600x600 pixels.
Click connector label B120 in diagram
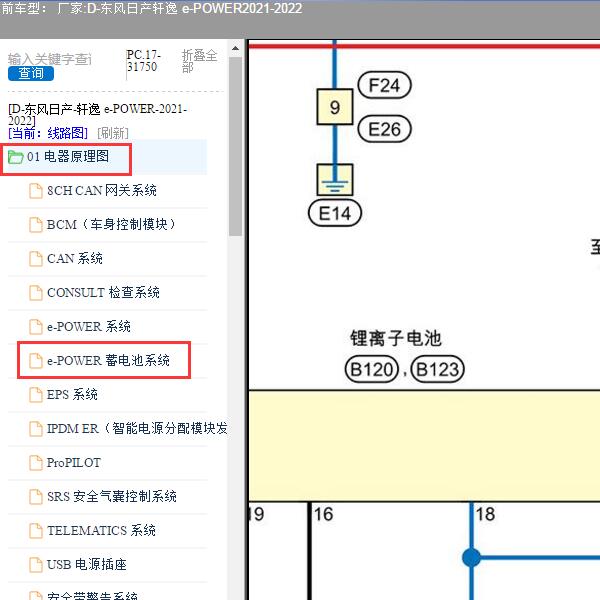coord(372,370)
